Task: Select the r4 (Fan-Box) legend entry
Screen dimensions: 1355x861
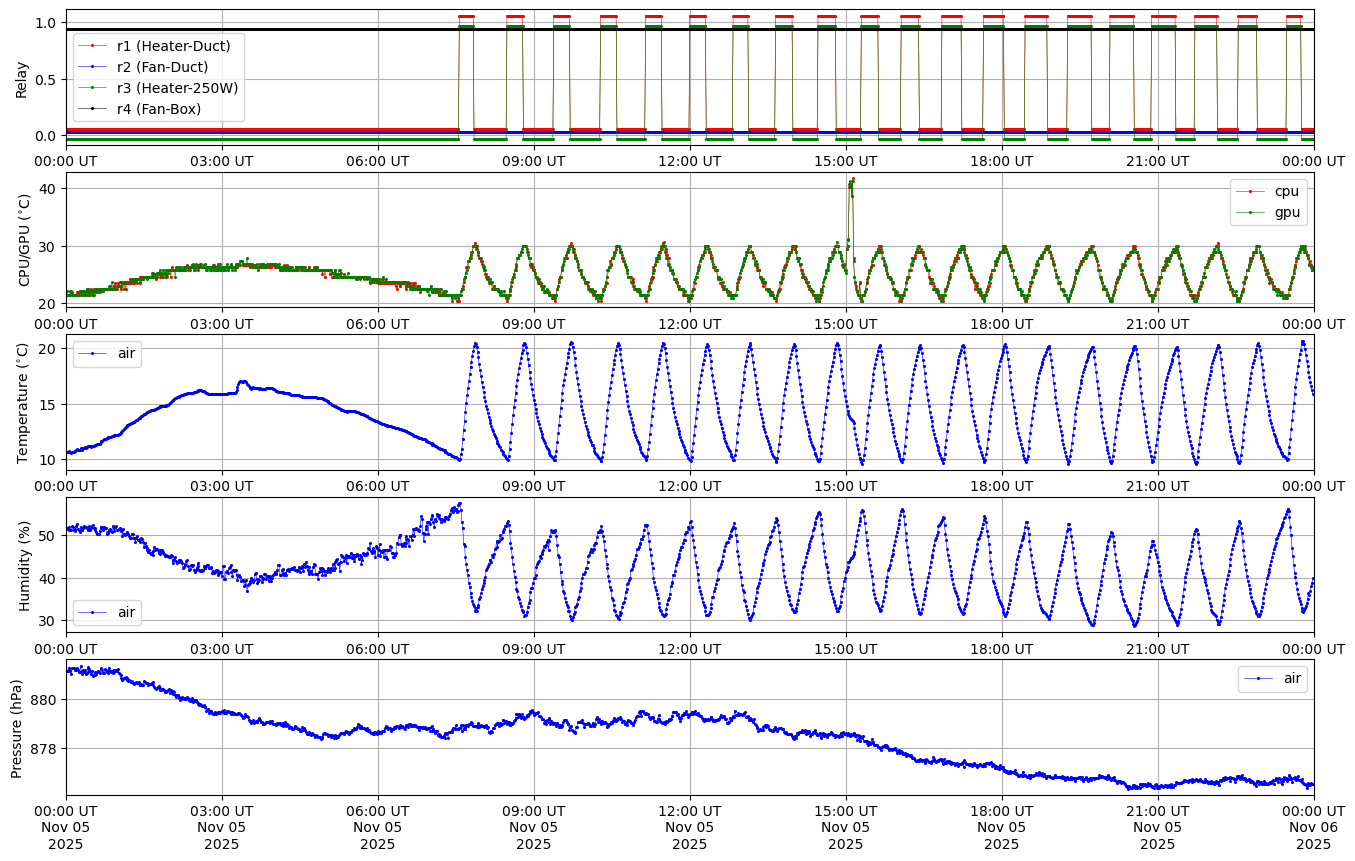Action: click(158, 108)
